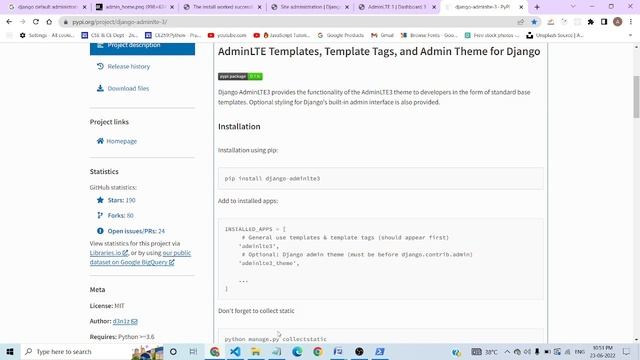The width and height of the screenshot is (640, 360).
Task: Click the 'adminlte3_theme' line in code block
Action: (x=269, y=263)
